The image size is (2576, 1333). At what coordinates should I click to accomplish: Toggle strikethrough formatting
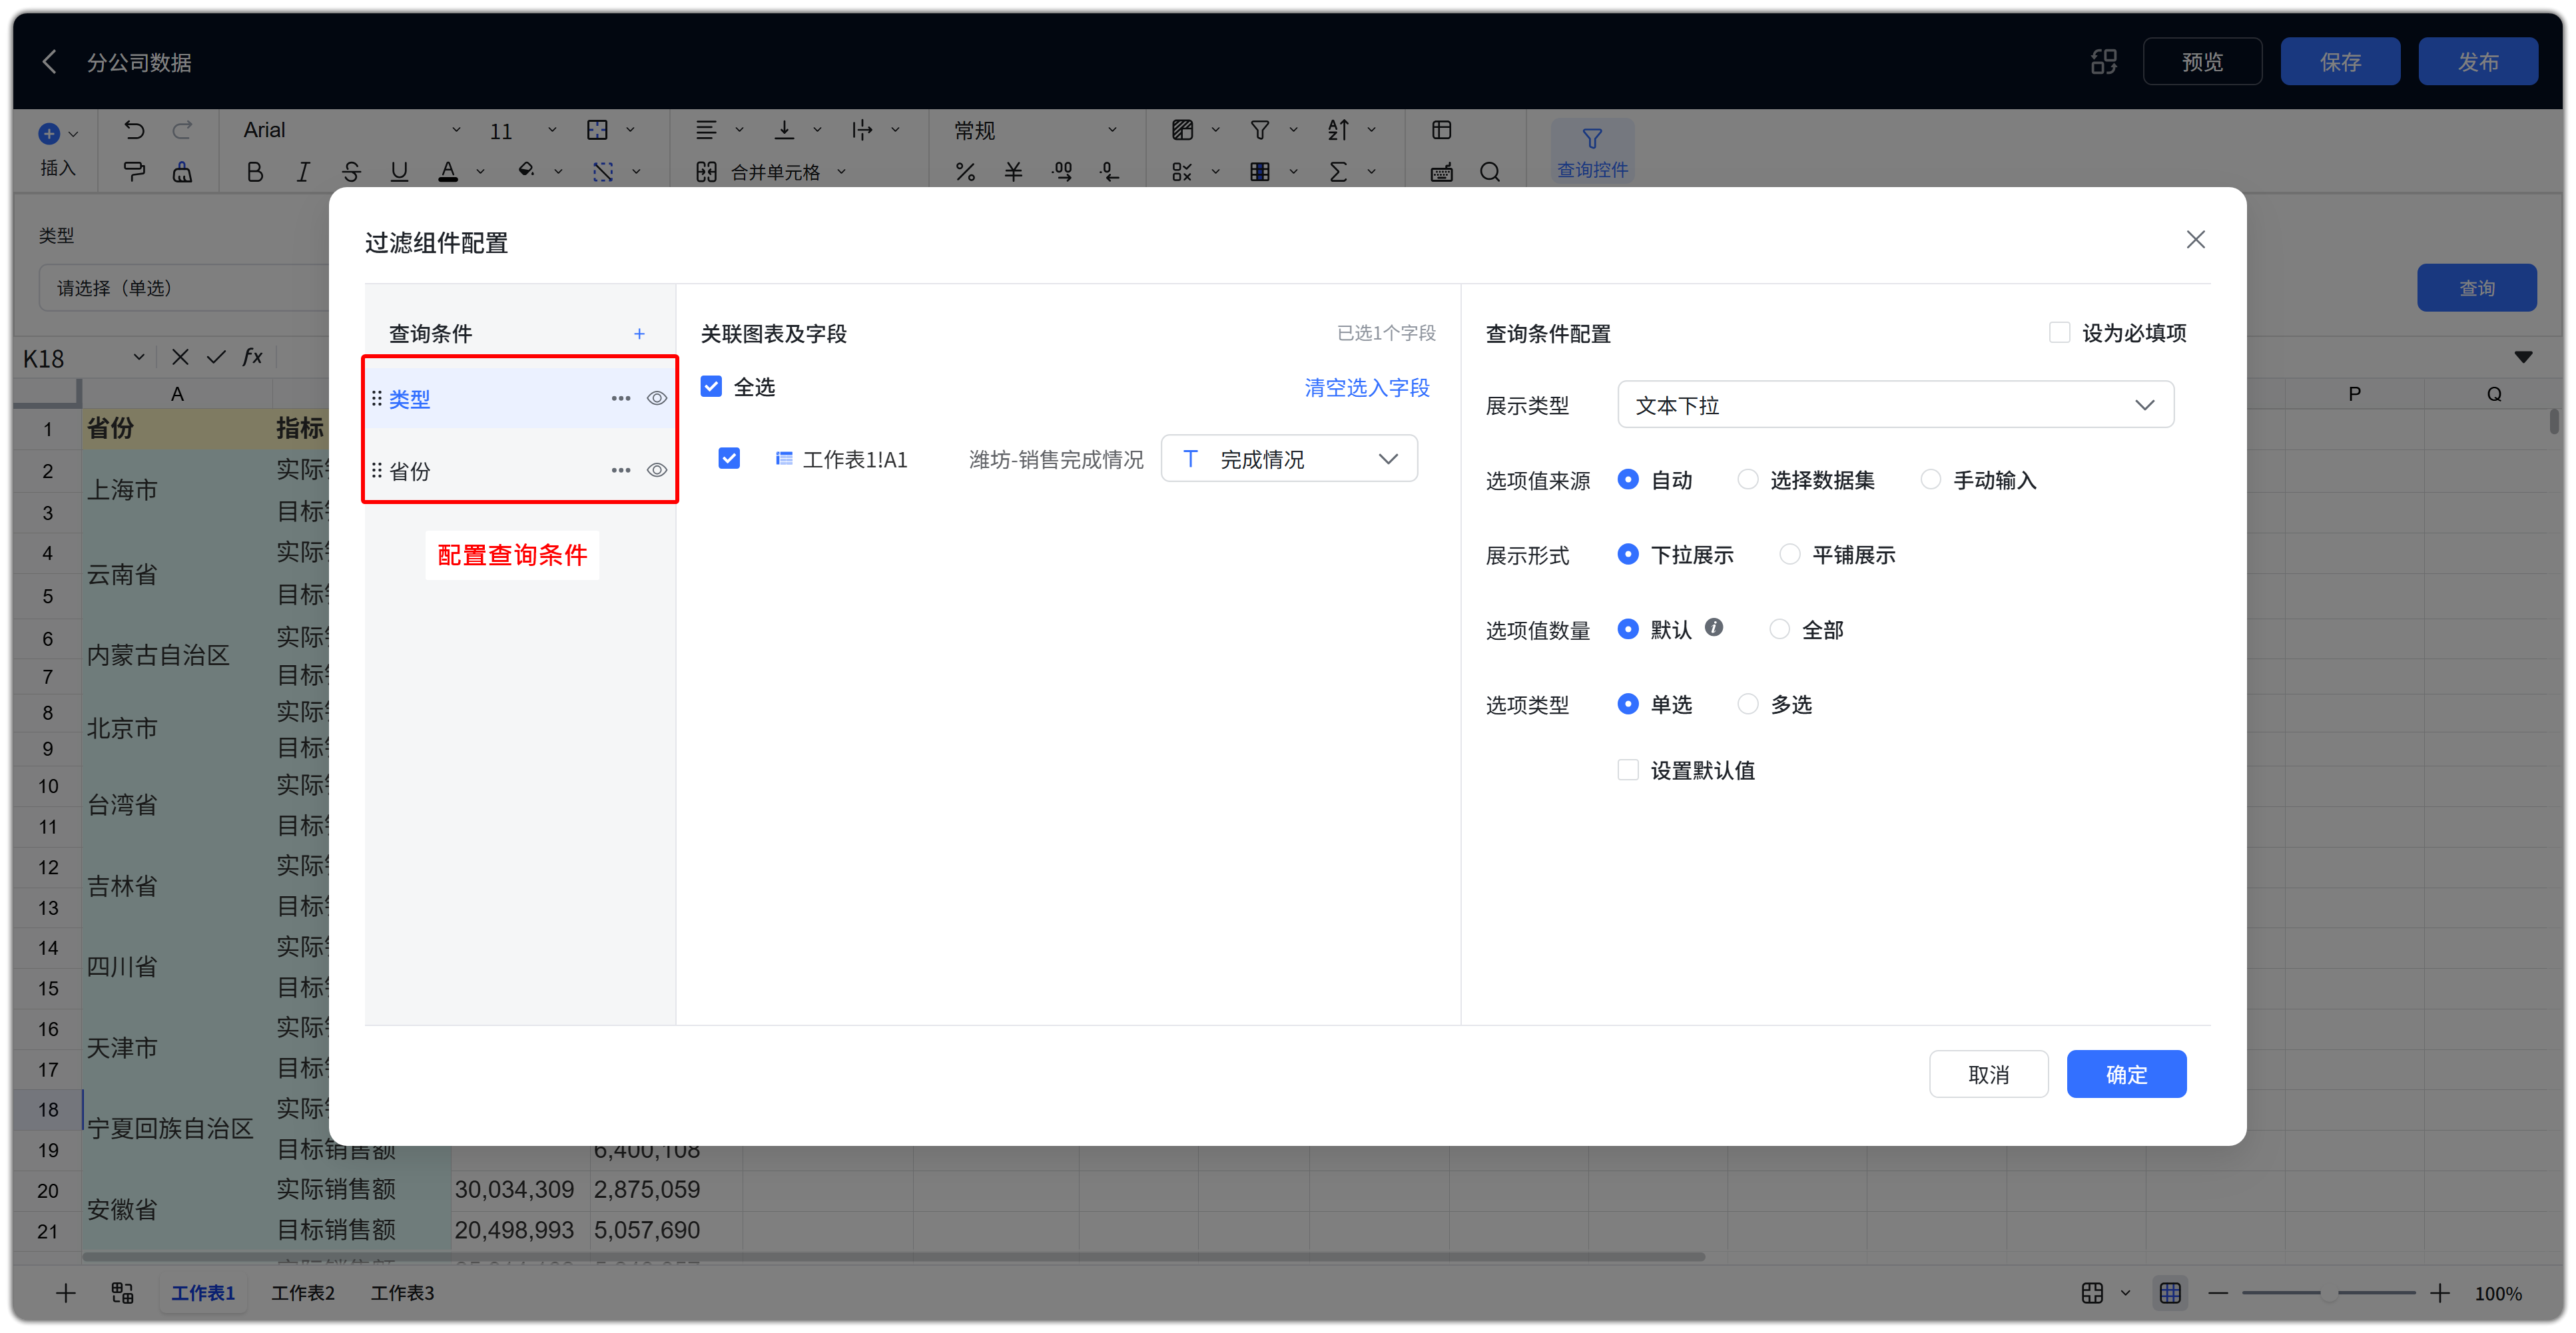pos(351,172)
